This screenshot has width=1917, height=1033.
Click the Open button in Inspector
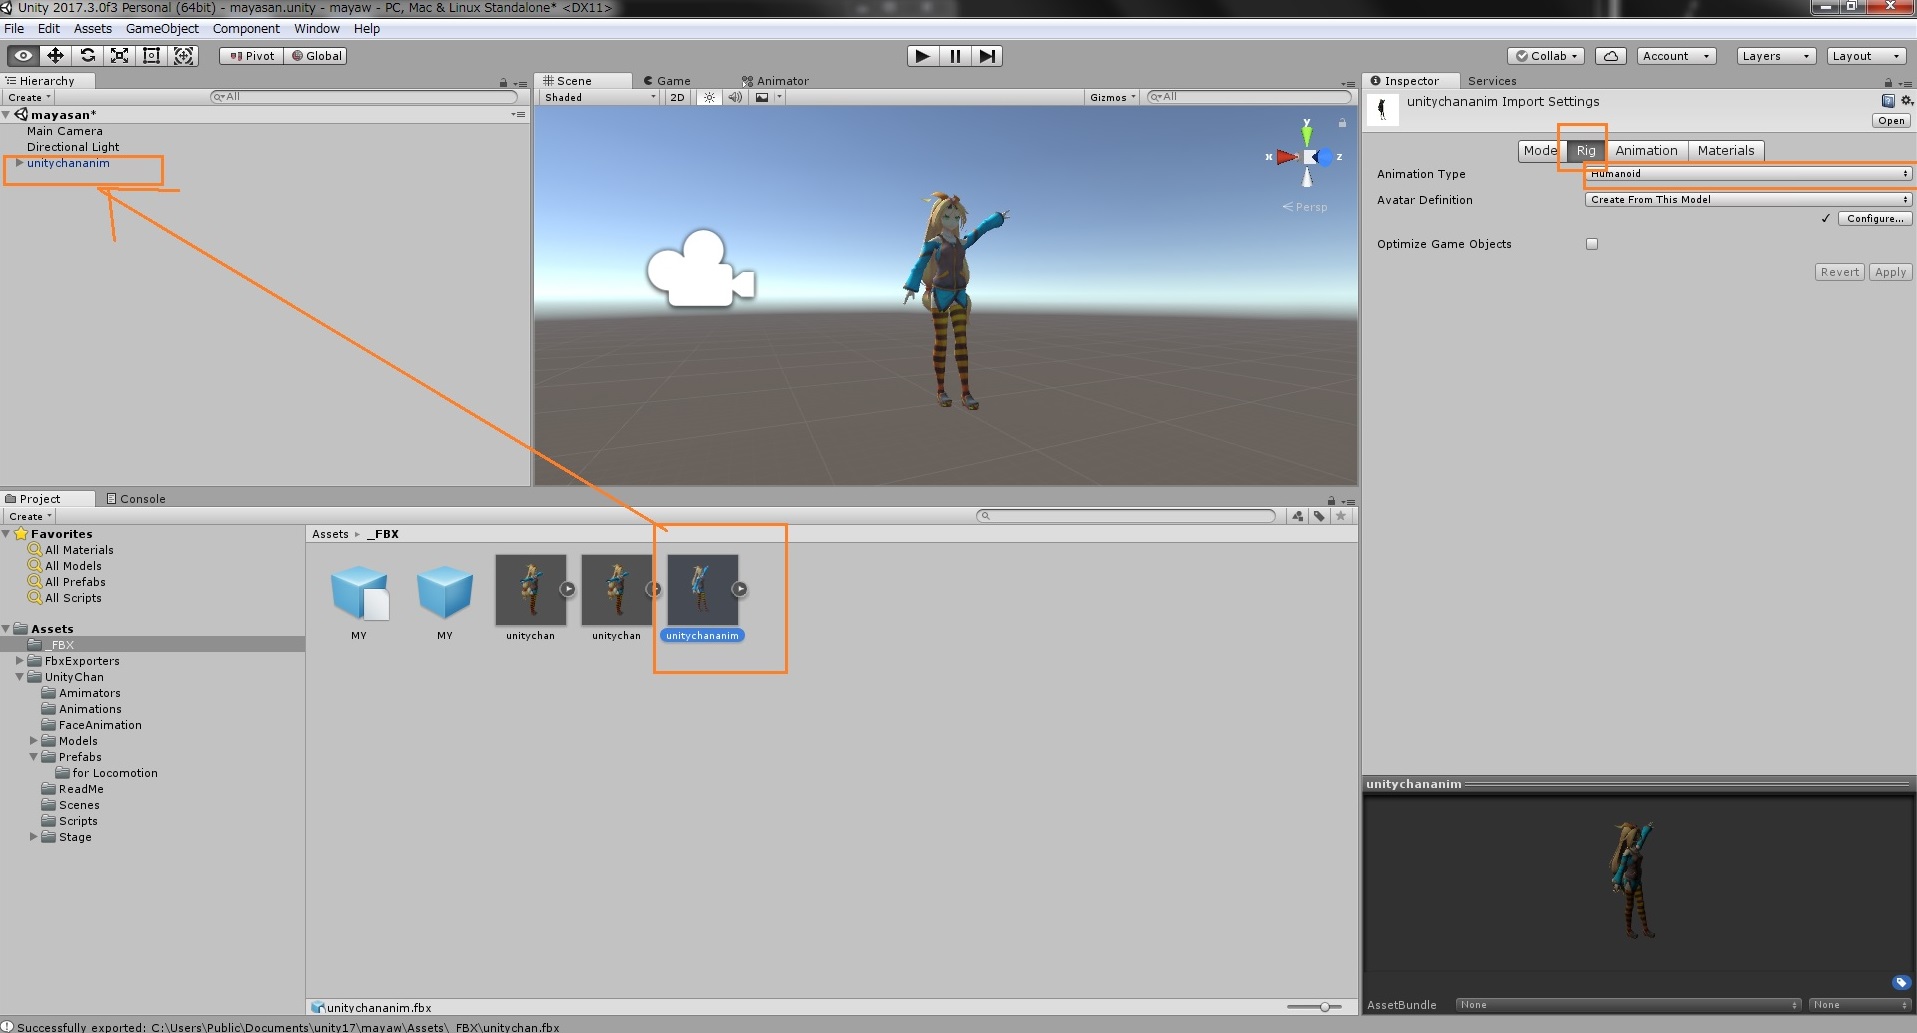(1891, 121)
